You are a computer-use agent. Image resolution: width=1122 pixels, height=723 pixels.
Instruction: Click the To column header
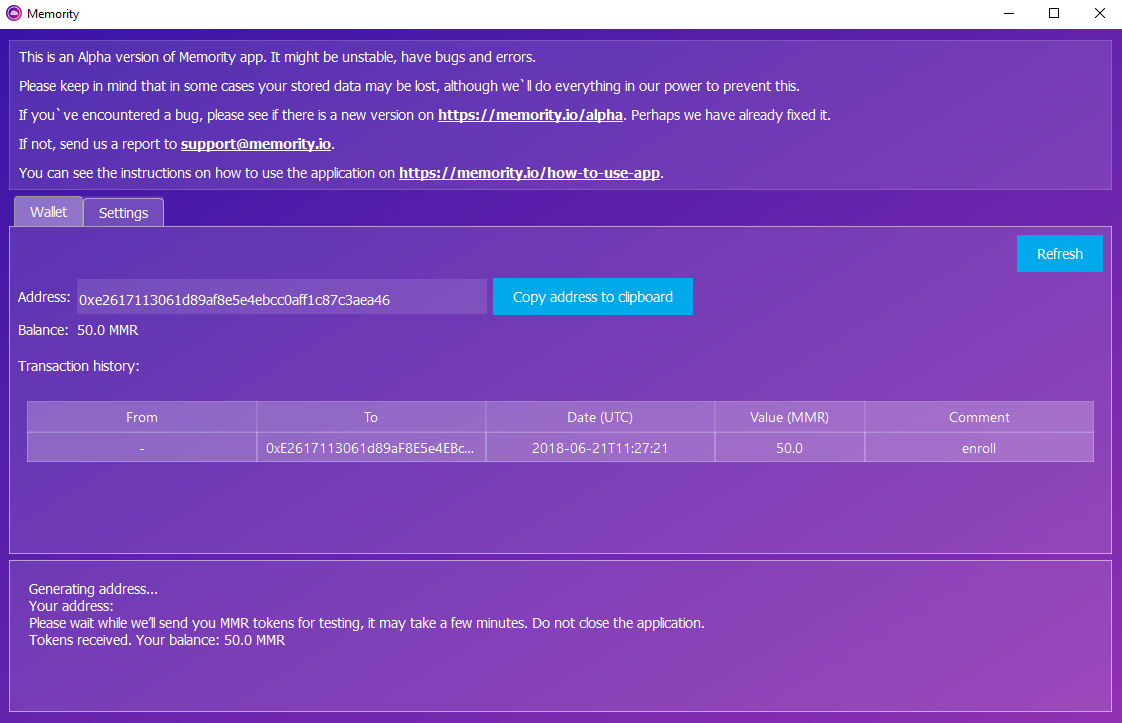pos(371,417)
